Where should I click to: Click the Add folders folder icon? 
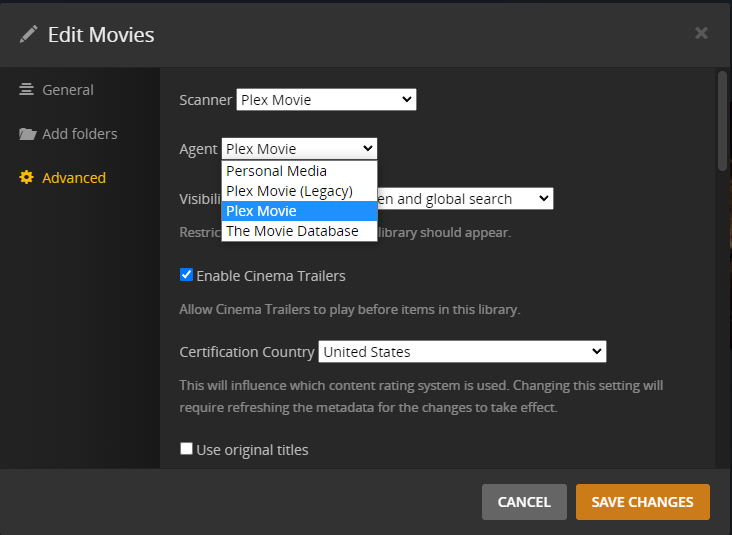point(27,134)
